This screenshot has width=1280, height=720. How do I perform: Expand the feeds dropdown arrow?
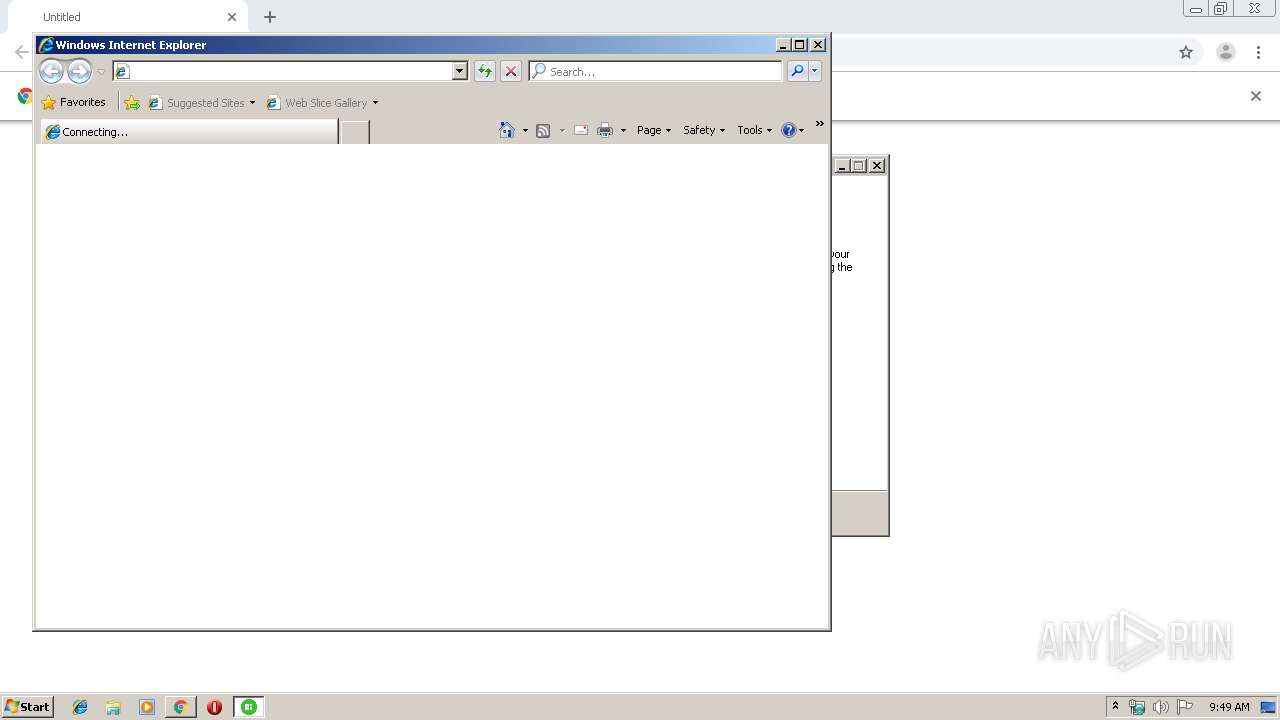click(562, 130)
